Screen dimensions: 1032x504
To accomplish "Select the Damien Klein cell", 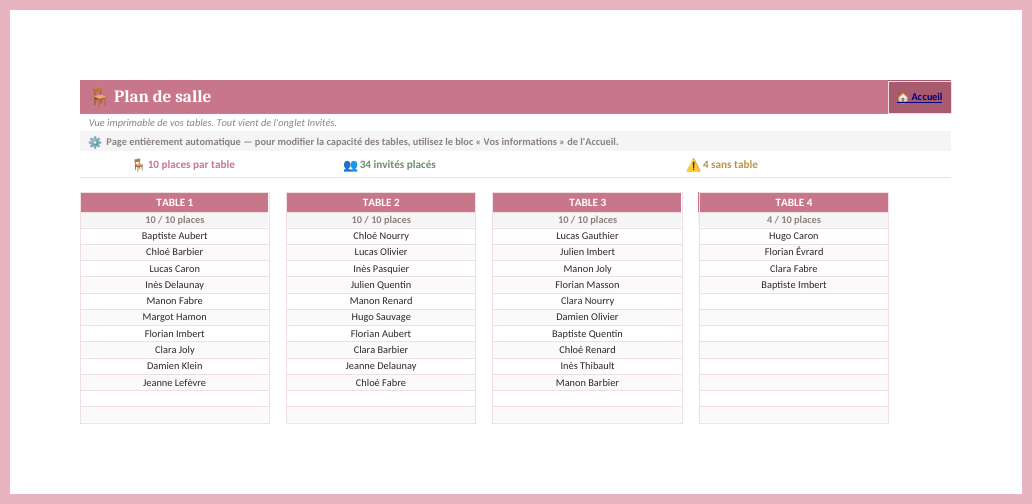I will coord(174,366).
